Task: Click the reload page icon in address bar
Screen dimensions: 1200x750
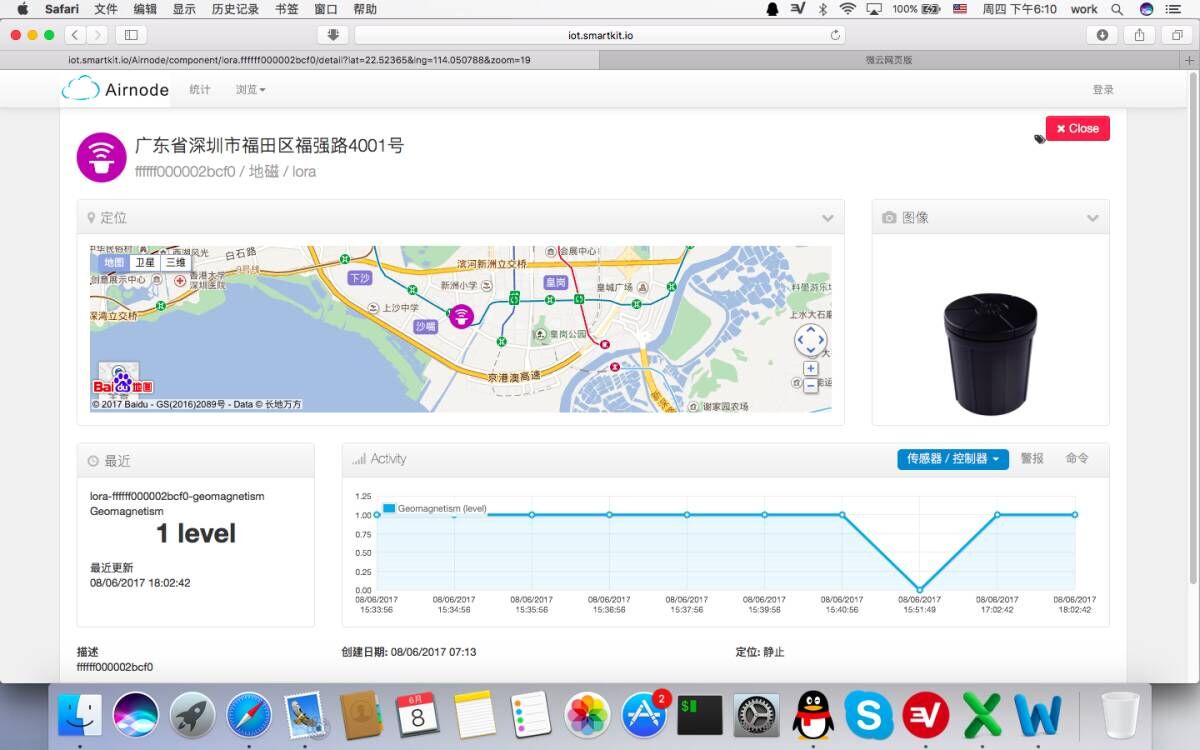Action: tap(835, 35)
